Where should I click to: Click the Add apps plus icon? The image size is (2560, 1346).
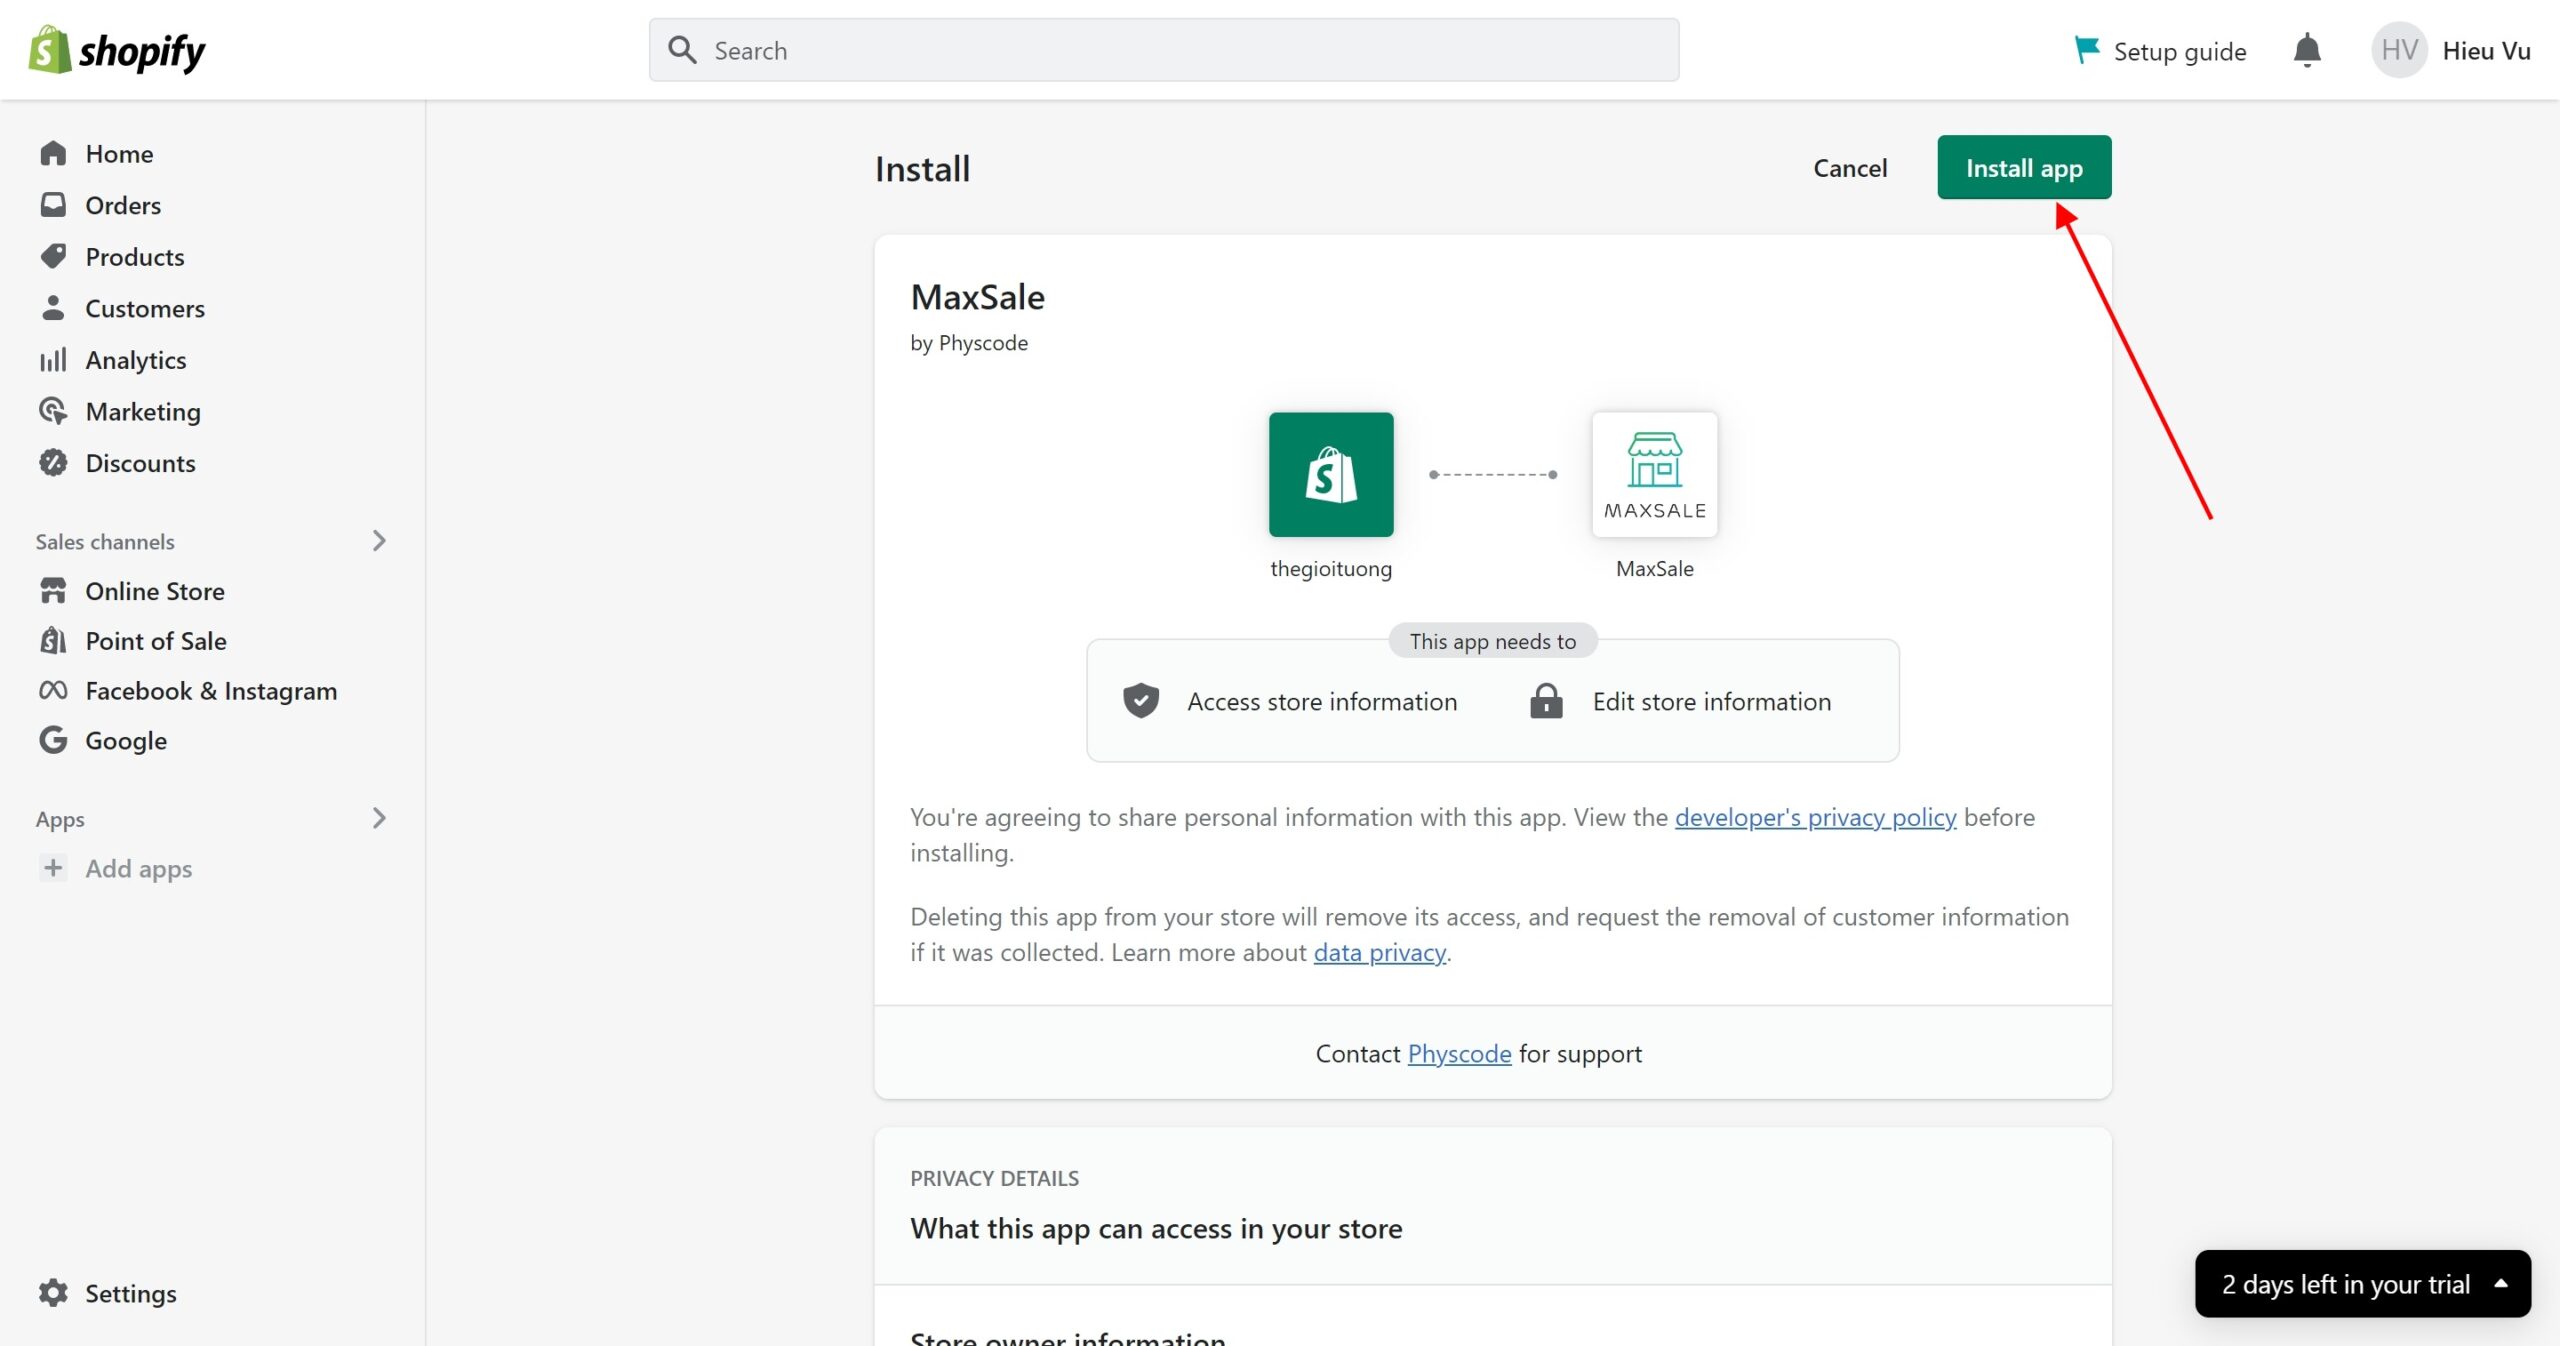pos(53,867)
